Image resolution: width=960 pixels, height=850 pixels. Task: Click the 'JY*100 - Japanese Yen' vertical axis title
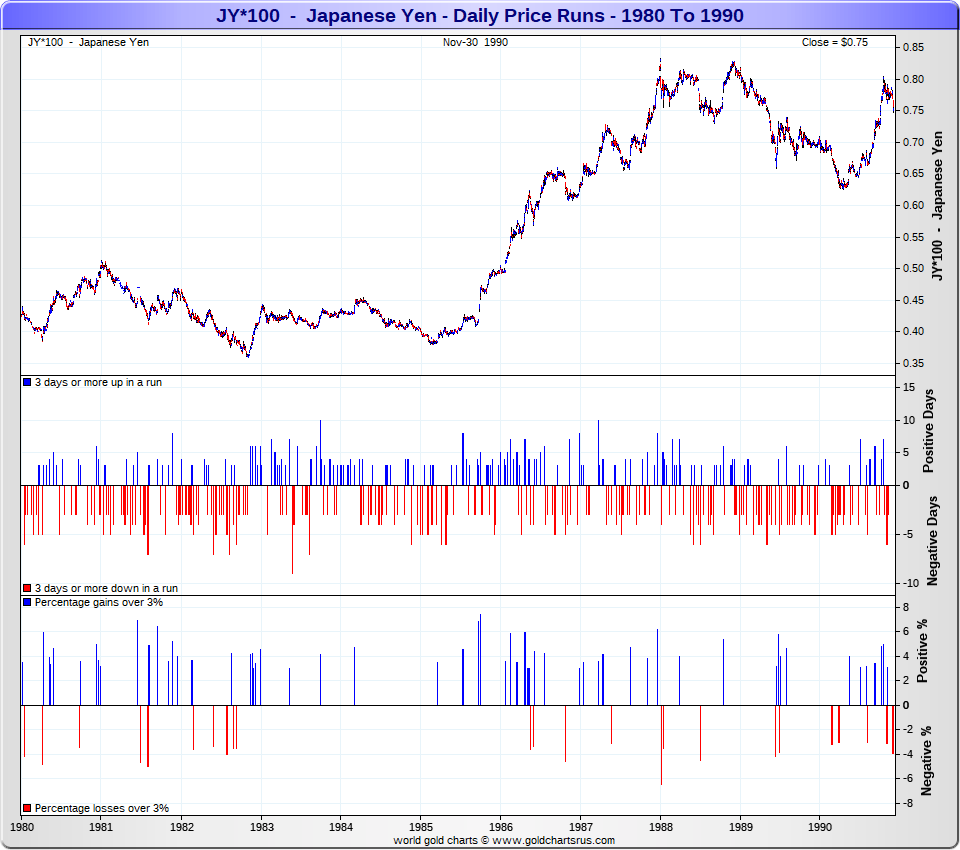(937, 206)
